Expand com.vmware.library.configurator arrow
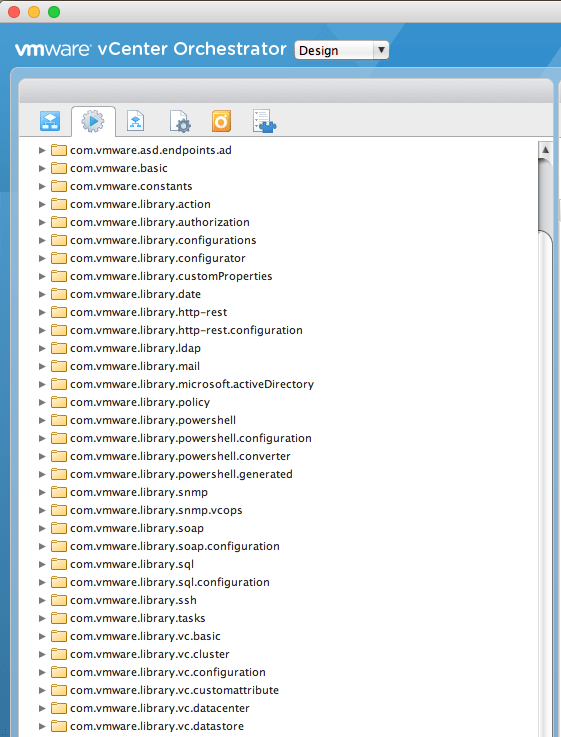561x737 pixels. [42, 258]
